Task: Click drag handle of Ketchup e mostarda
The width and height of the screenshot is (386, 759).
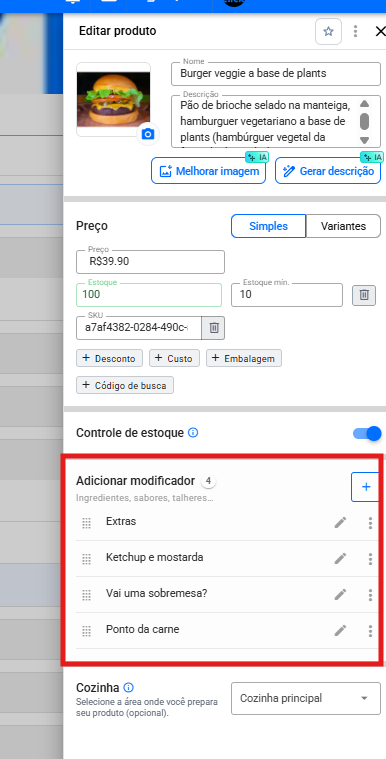Action: (x=87, y=559)
